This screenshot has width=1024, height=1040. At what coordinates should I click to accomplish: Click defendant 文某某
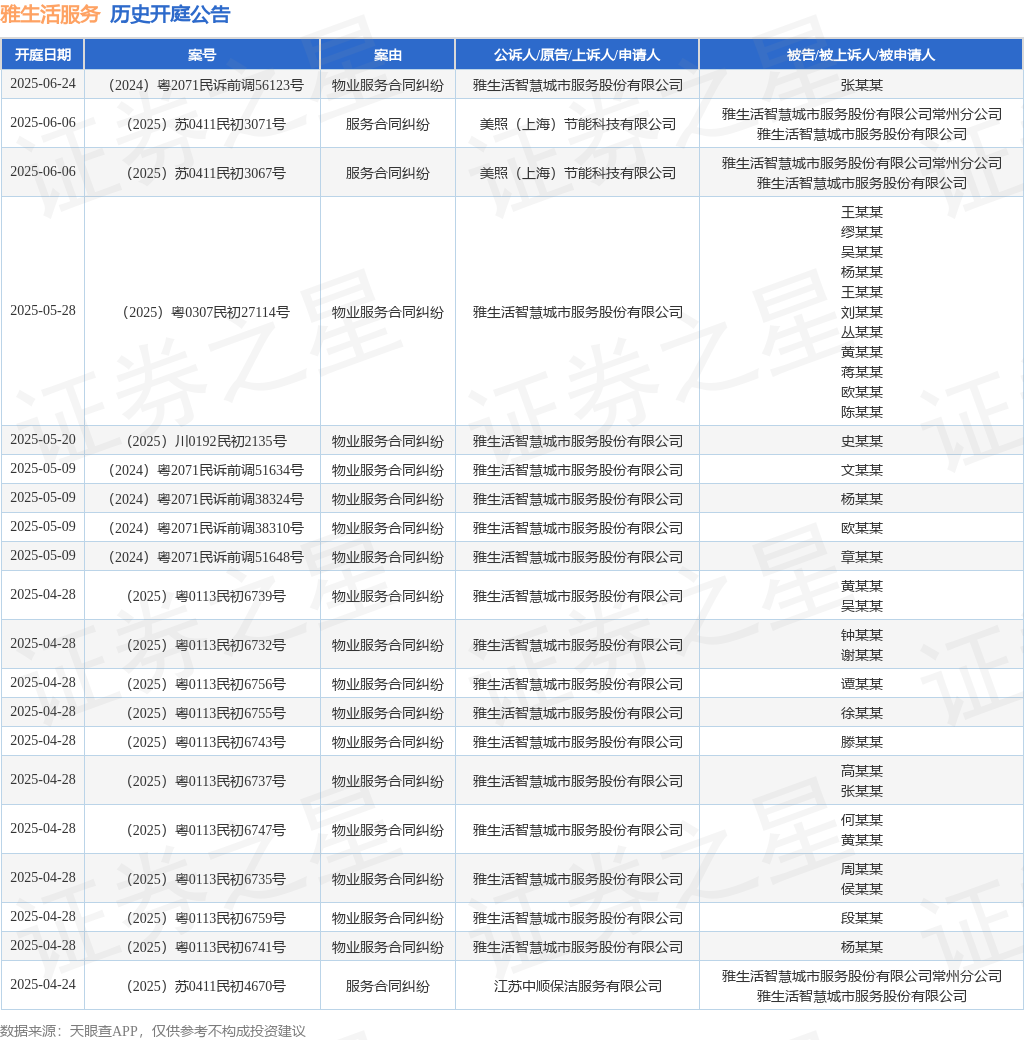pyautogui.click(x=862, y=470)
